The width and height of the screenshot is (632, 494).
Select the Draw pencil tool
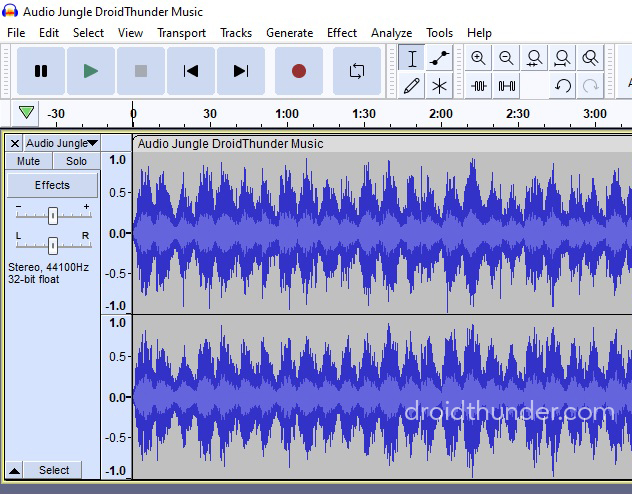pyautogui.click(x=412, y=85)
